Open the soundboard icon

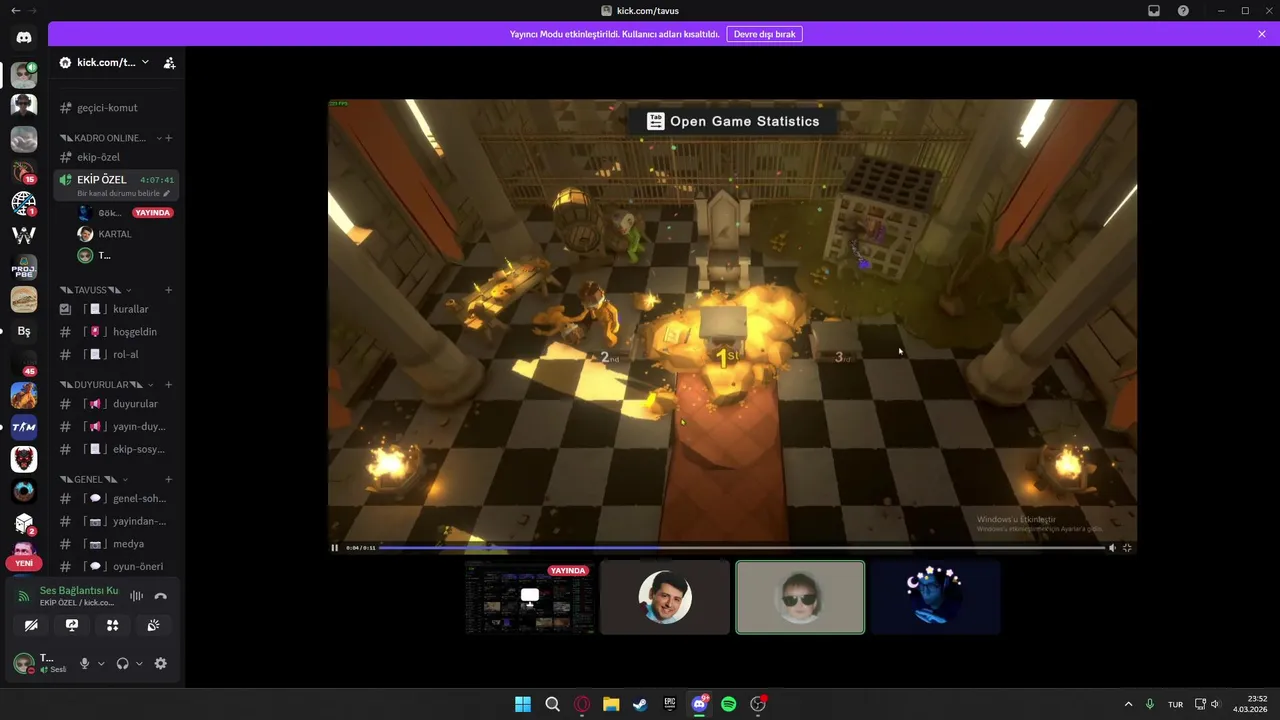pos(153,625)
